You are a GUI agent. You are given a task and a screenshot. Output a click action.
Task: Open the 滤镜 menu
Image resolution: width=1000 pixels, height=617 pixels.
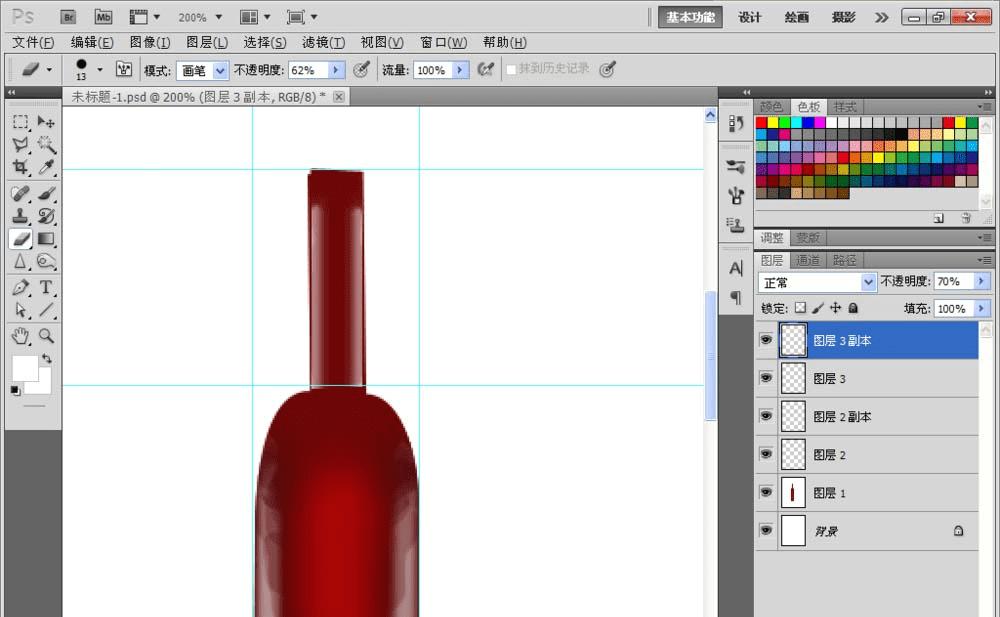[x=323, y=42]
